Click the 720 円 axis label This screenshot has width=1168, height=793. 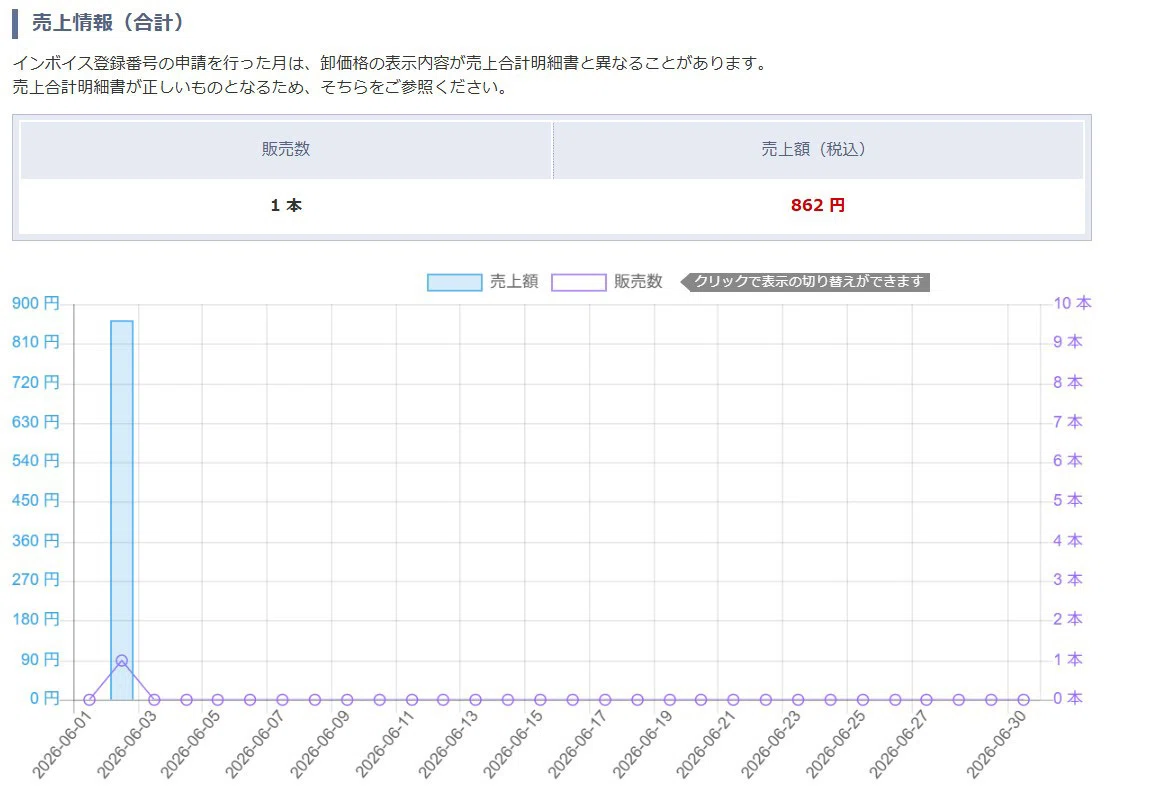[36, 382]
